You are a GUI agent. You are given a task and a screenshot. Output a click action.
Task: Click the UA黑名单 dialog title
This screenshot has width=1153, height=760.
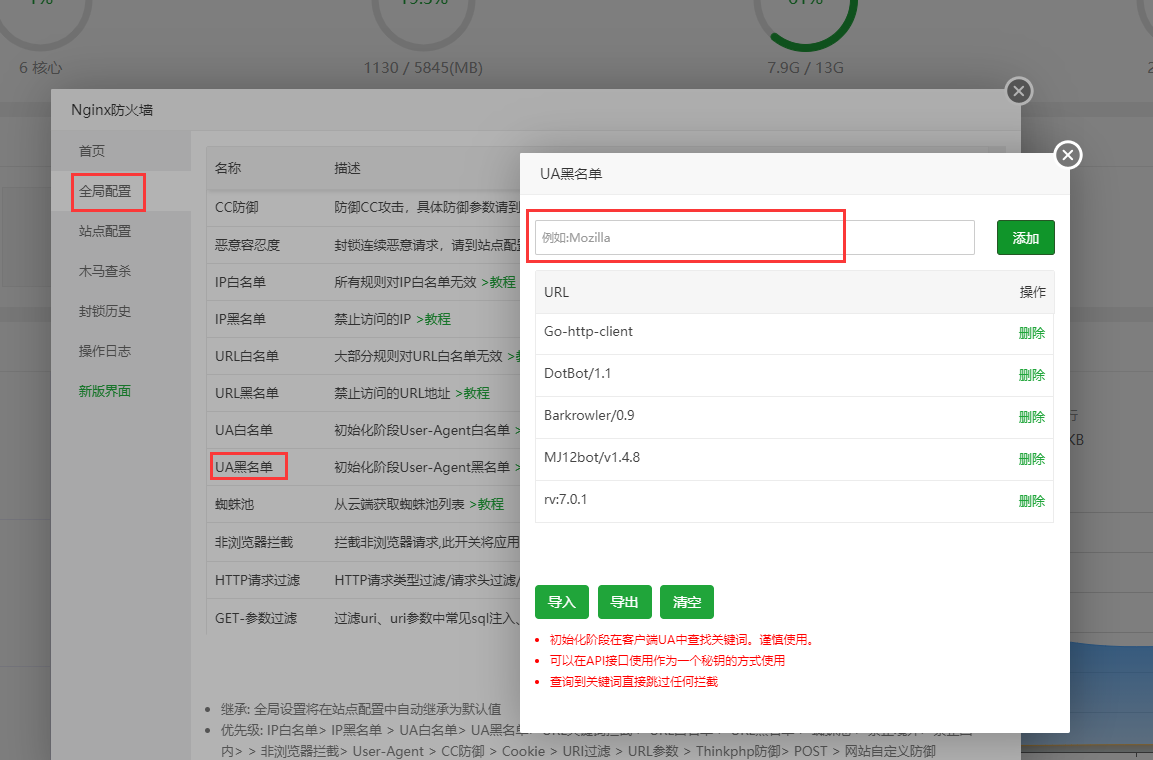(571, 174)
